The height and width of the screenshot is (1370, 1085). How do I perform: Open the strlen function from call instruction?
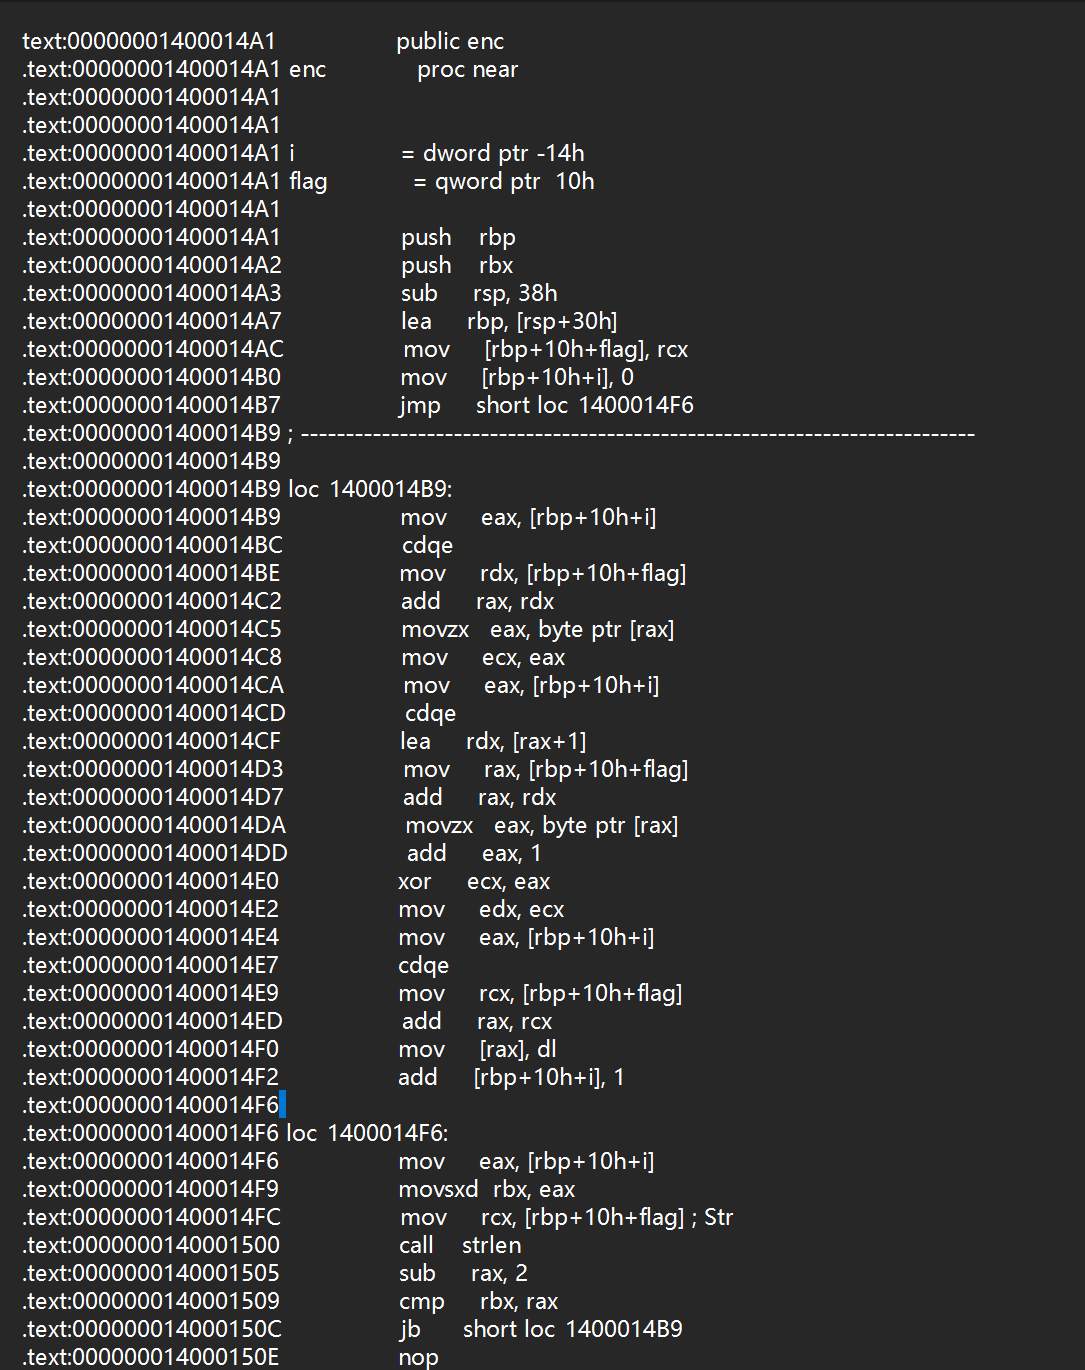(x=491, y=1246)
